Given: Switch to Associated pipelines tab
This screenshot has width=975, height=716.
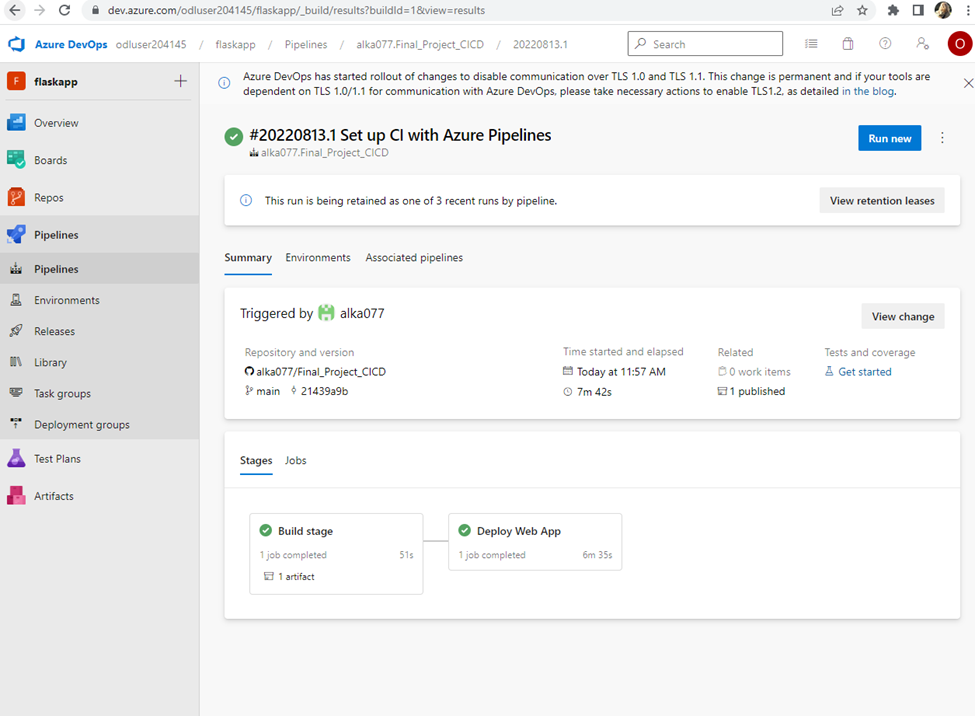Looking at the screenshot, I should 414,258.
